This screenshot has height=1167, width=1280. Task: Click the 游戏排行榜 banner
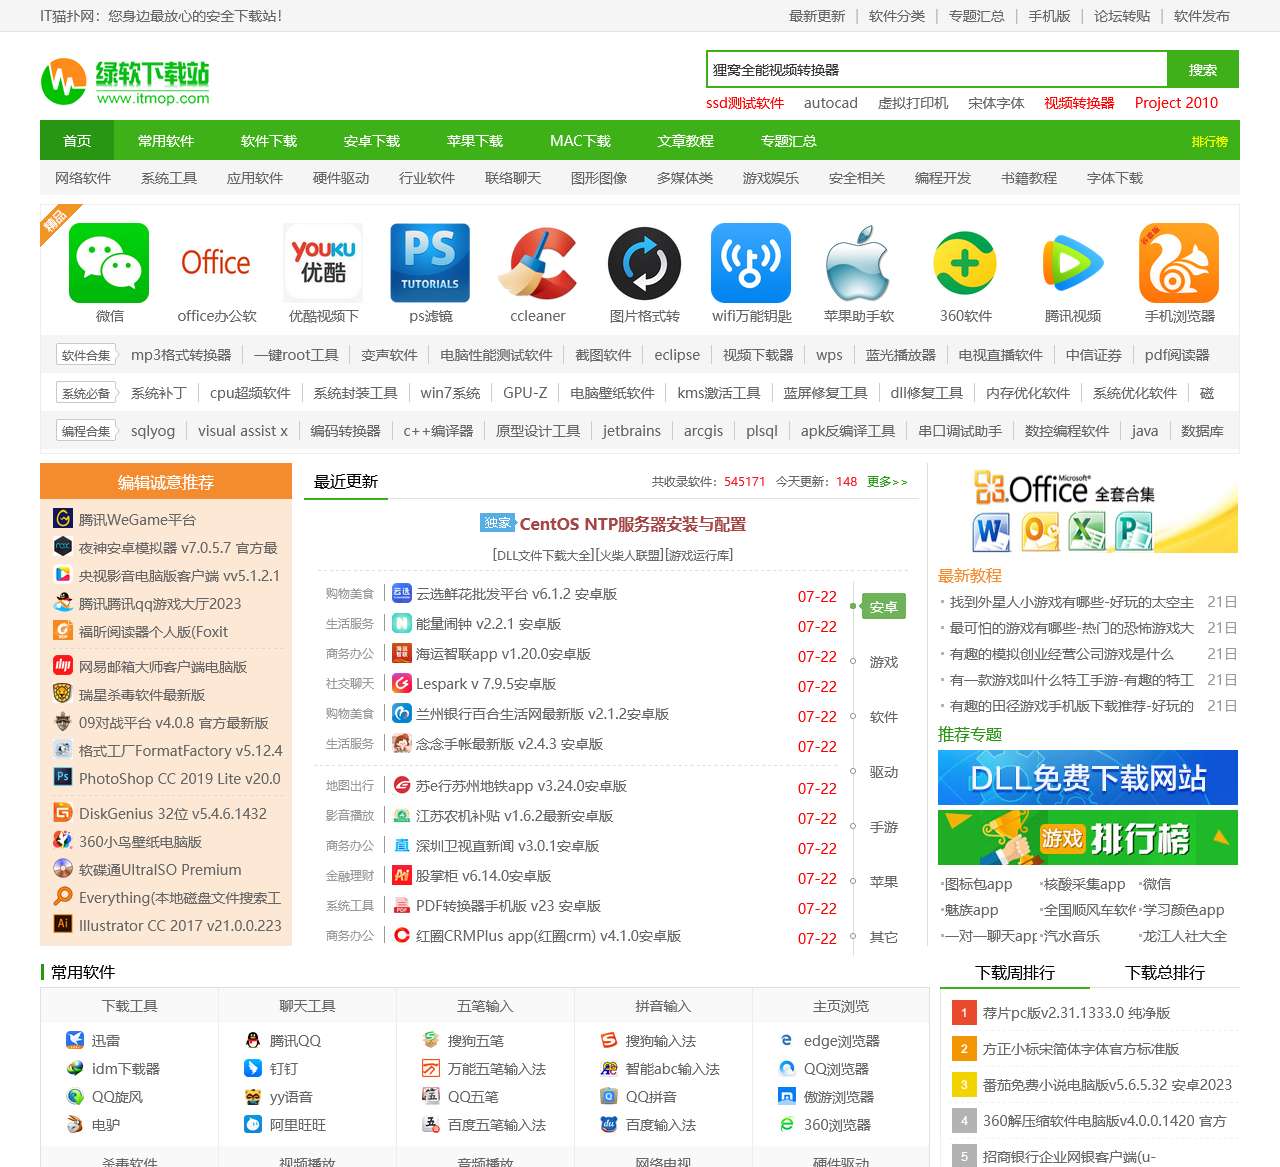(1088, 837)
